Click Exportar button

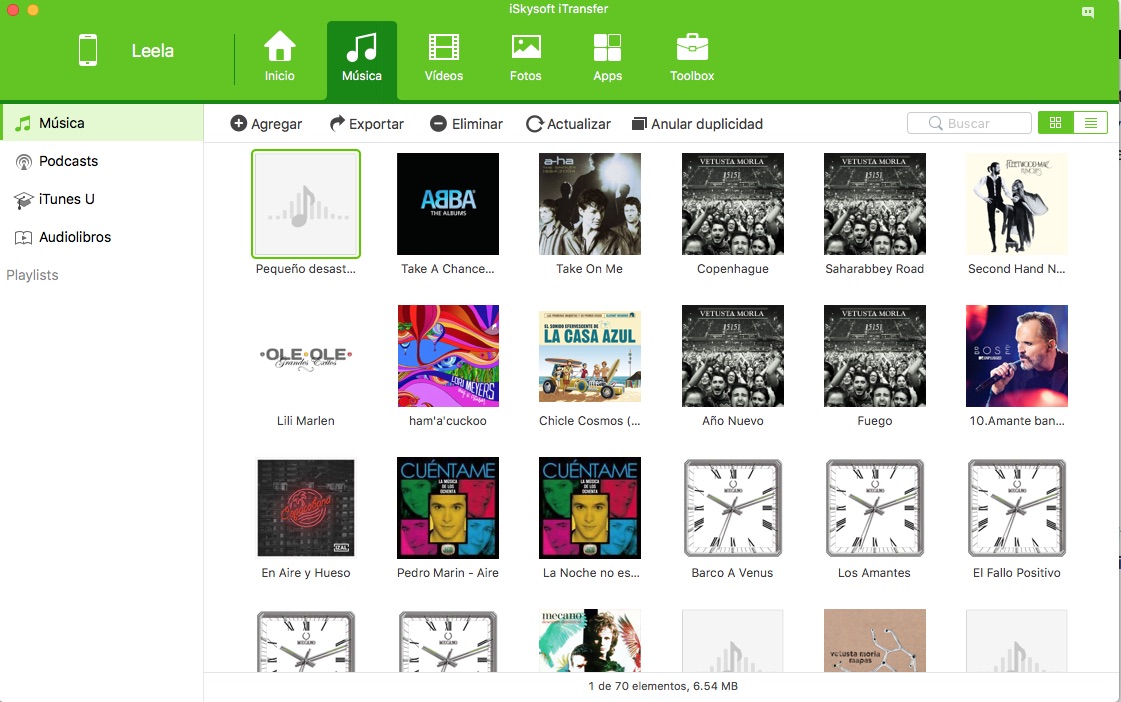pos(367,124)
